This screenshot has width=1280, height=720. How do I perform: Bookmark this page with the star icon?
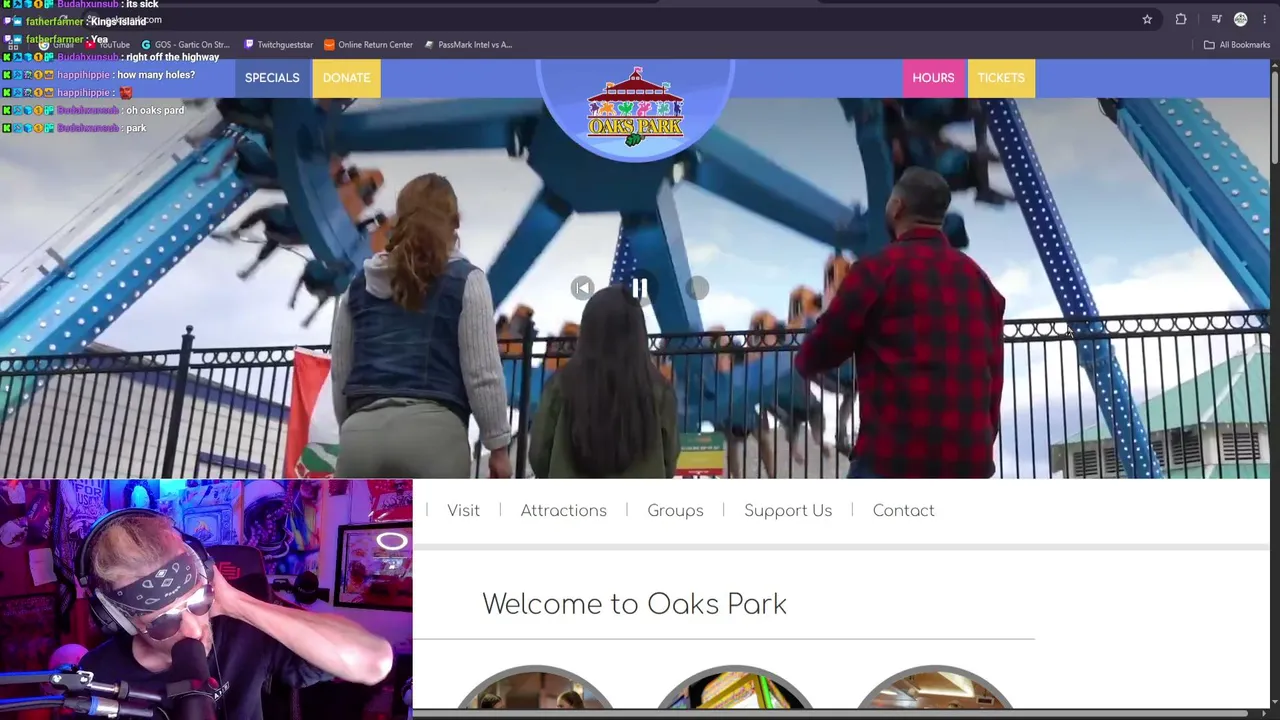(1147, 19)
